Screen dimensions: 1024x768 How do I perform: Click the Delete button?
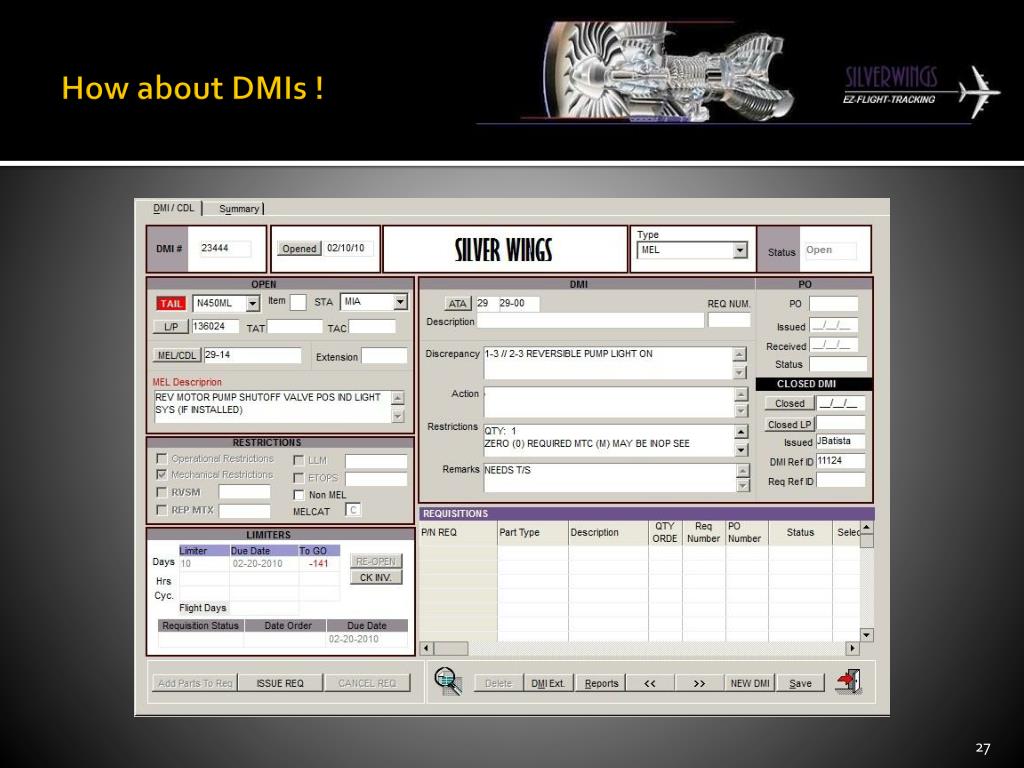click(498, 683)
